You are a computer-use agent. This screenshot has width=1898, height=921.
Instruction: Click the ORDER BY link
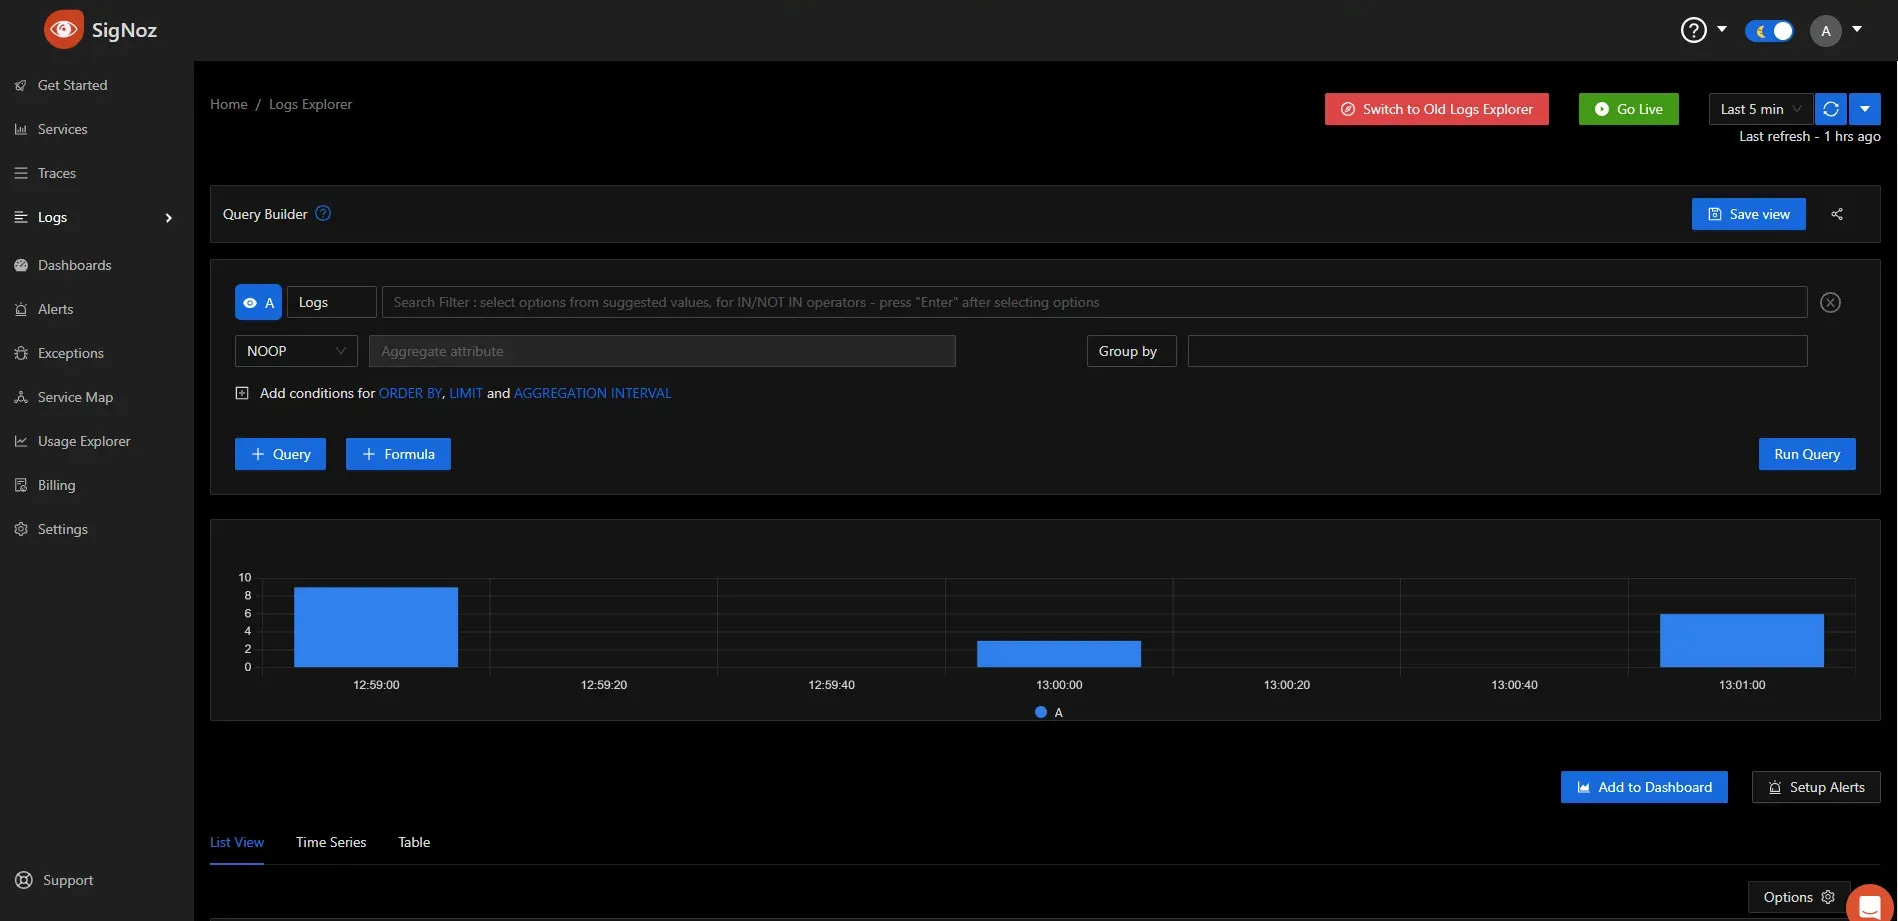point(410,393)
